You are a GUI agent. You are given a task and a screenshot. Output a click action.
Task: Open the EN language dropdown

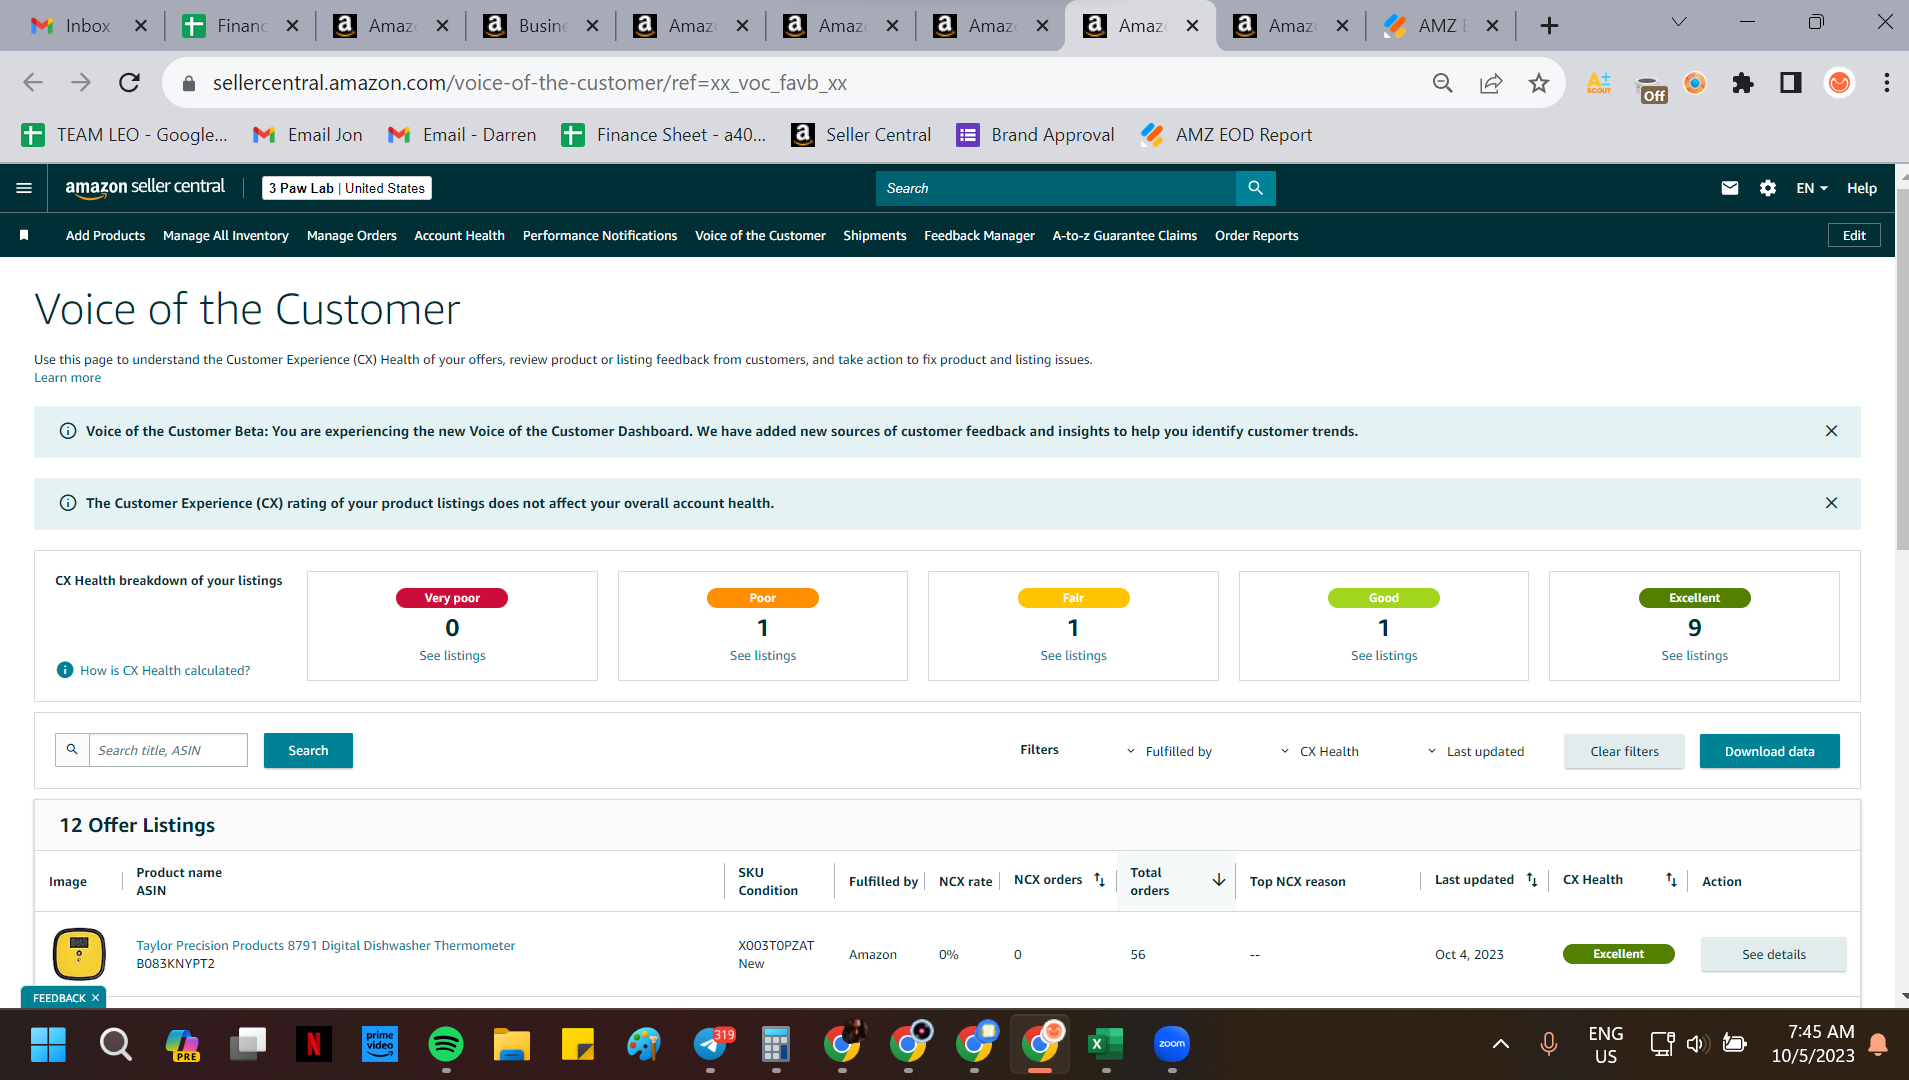pos(1811,188)
